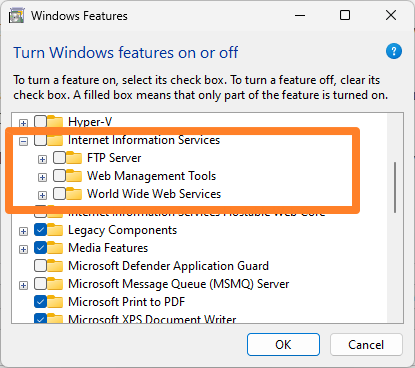Click the Media Features folder icon
This screenshot has height=368, width=415.
click(x=55, y=248)
